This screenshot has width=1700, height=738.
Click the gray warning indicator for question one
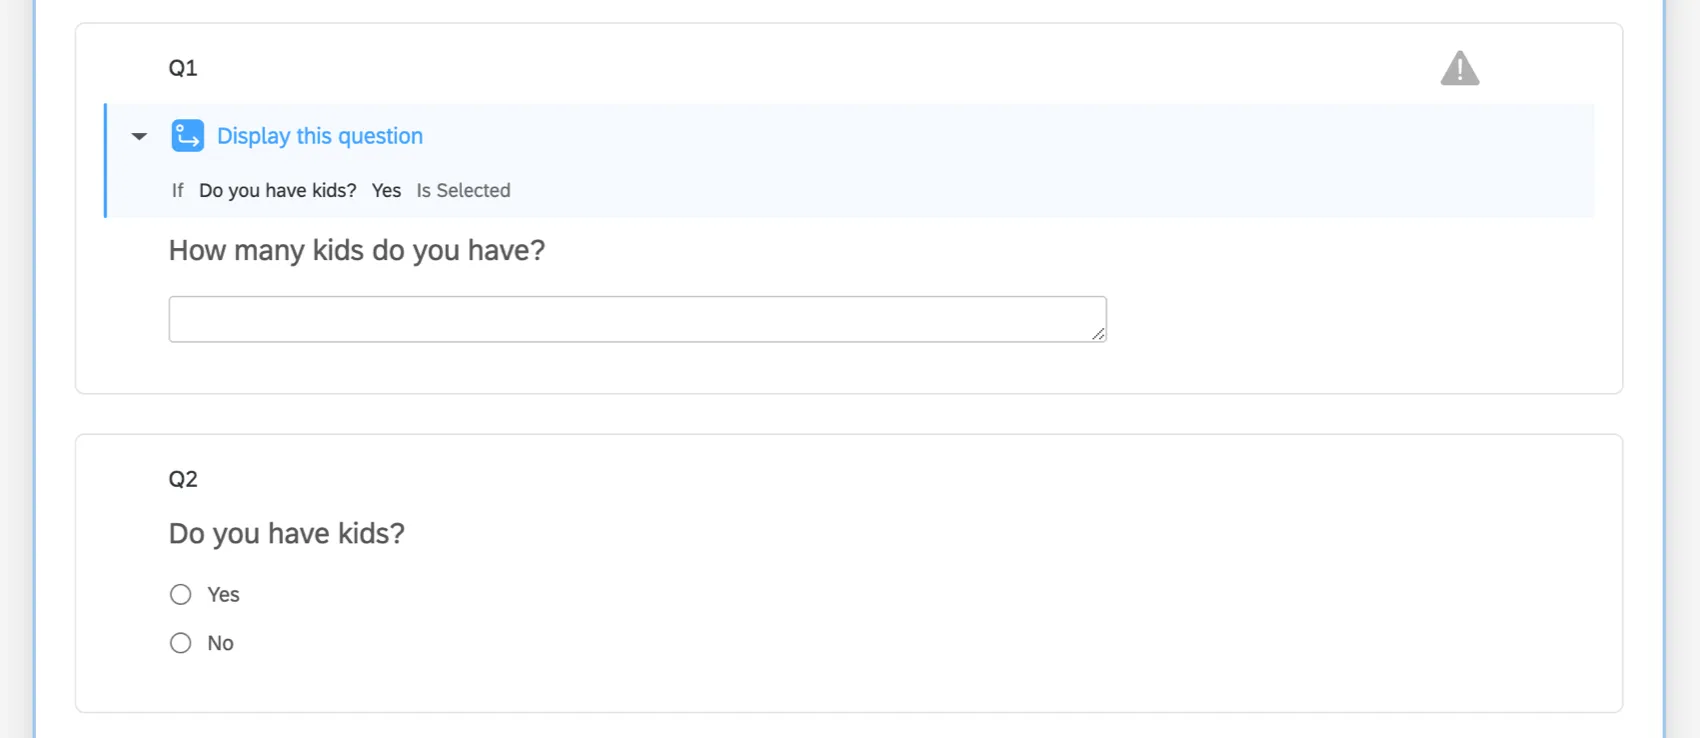pyautogui.click(x=1459, y=68)
